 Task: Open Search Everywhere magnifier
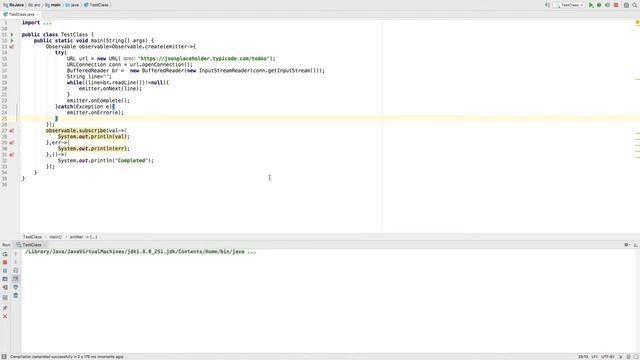[635, 5]
